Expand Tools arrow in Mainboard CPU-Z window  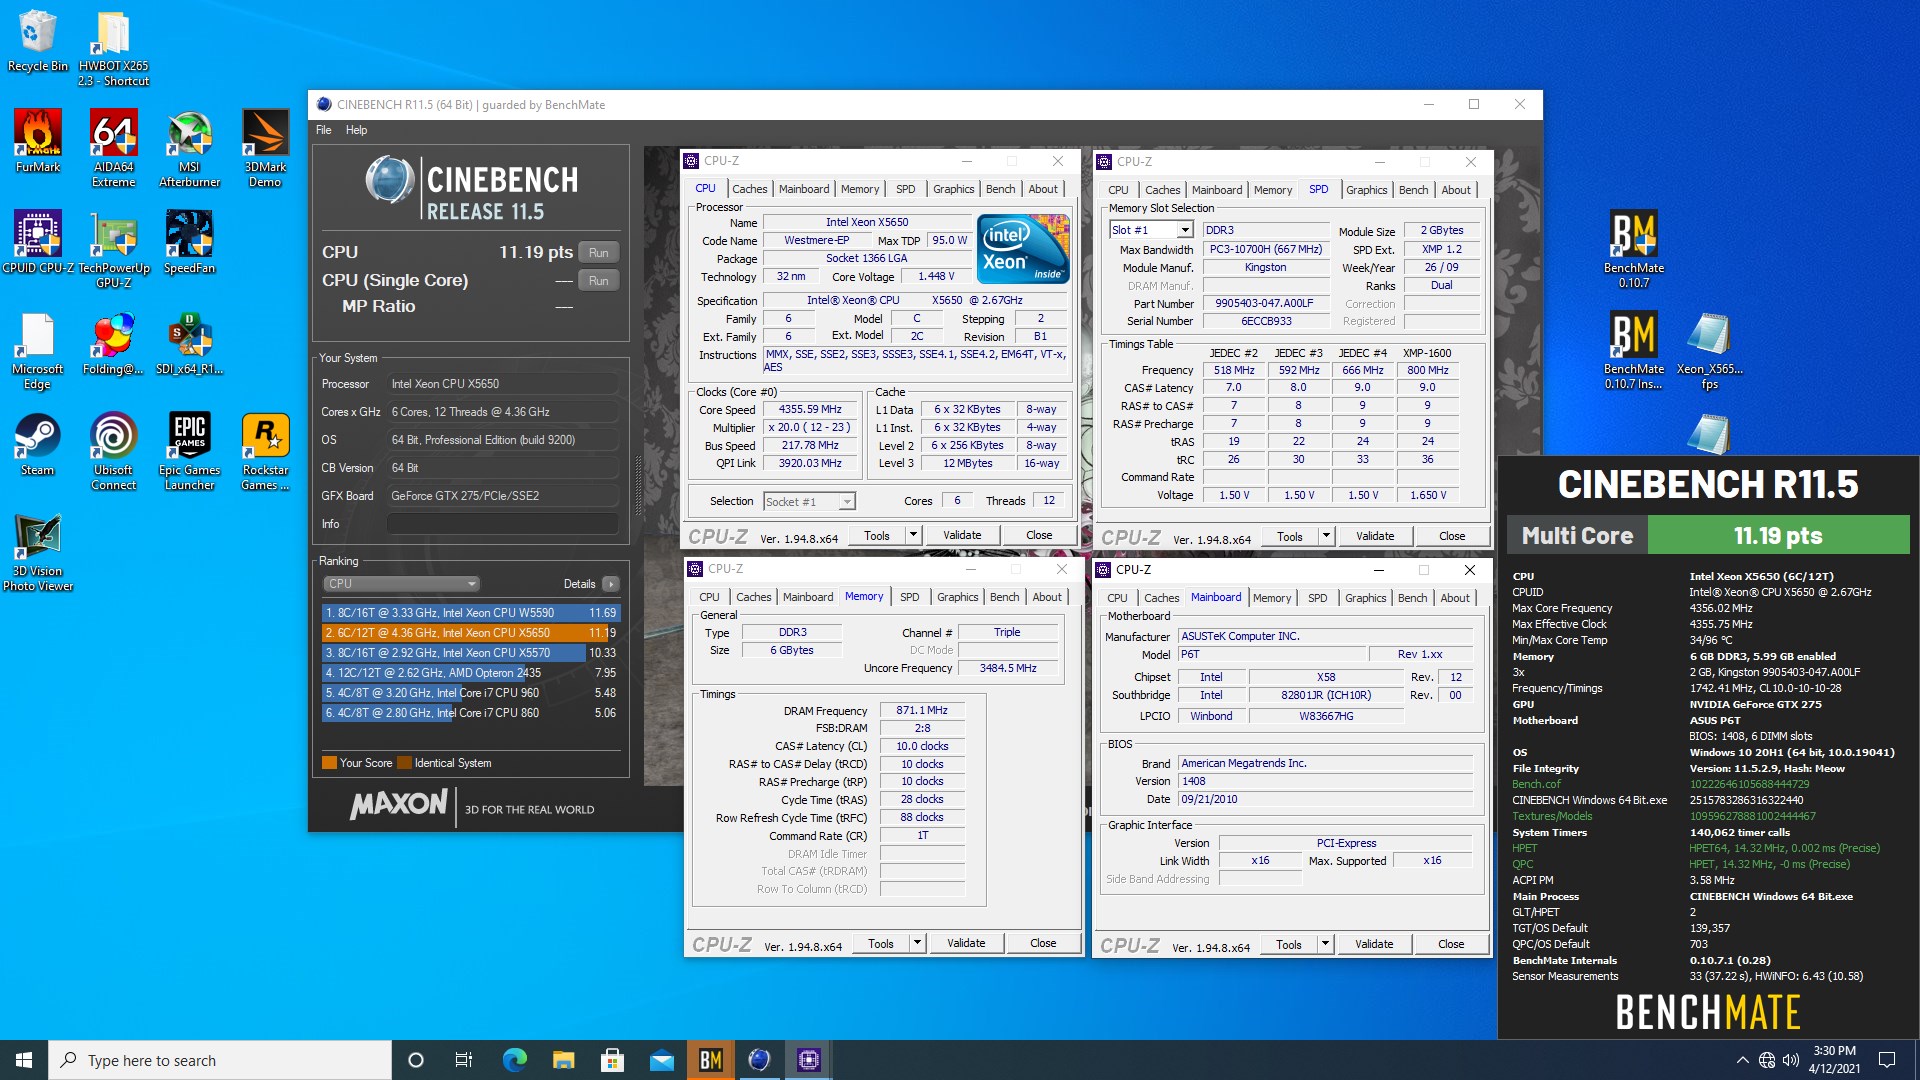click(x=1325, y=945)
